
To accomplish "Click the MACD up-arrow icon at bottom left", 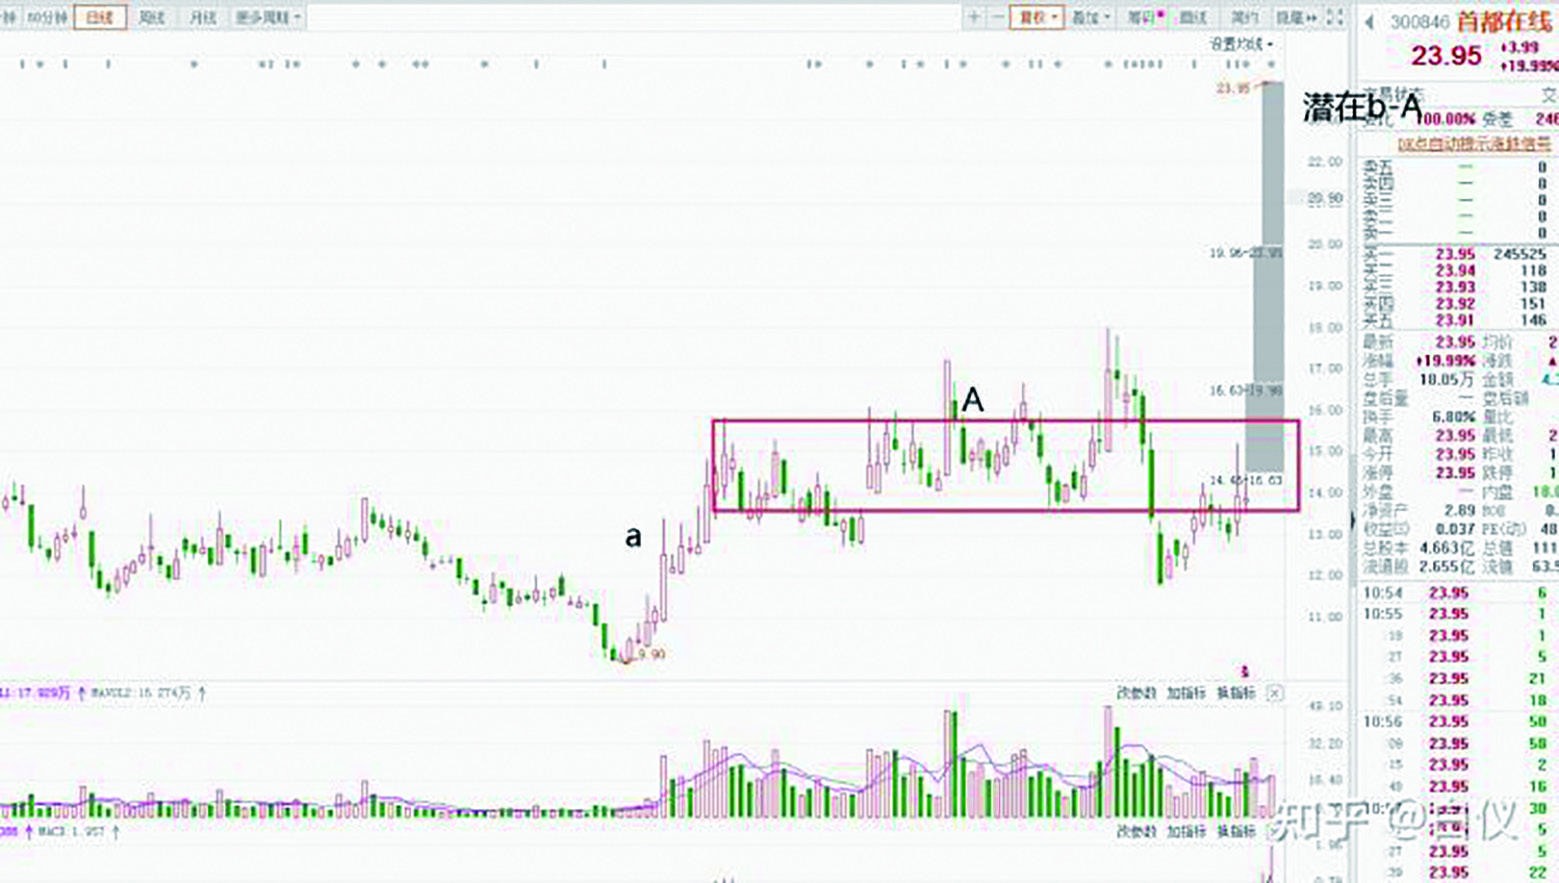I will [x=115, y=831].
